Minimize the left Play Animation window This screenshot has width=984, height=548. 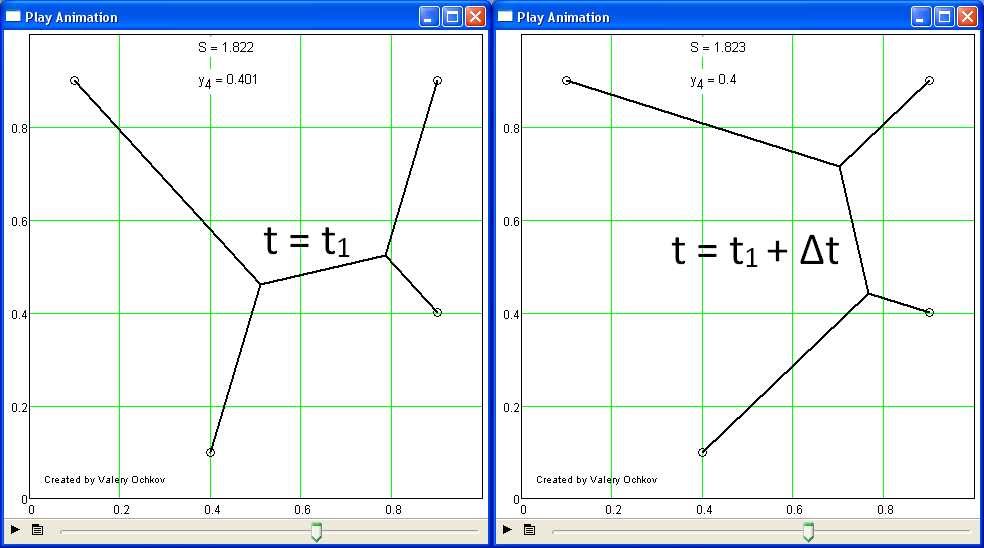(429, 17)
